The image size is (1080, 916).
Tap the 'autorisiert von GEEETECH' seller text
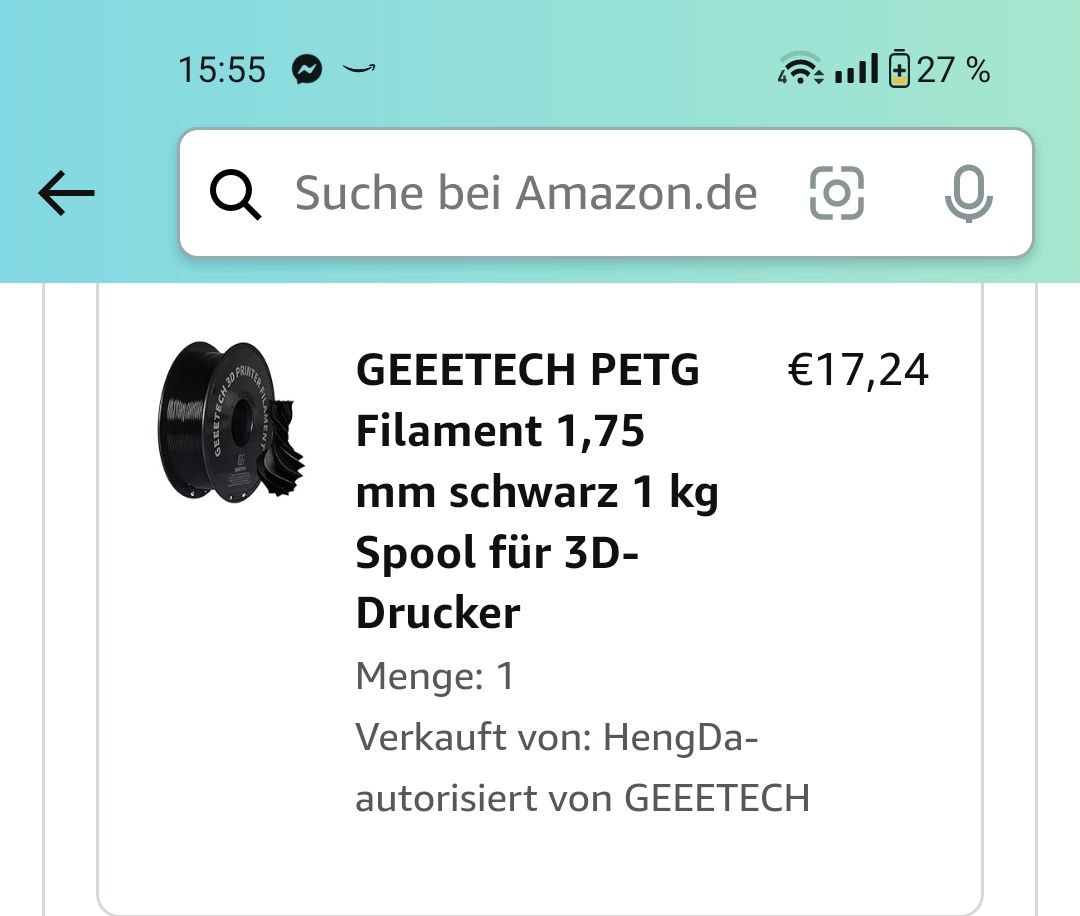click(582, 799)
